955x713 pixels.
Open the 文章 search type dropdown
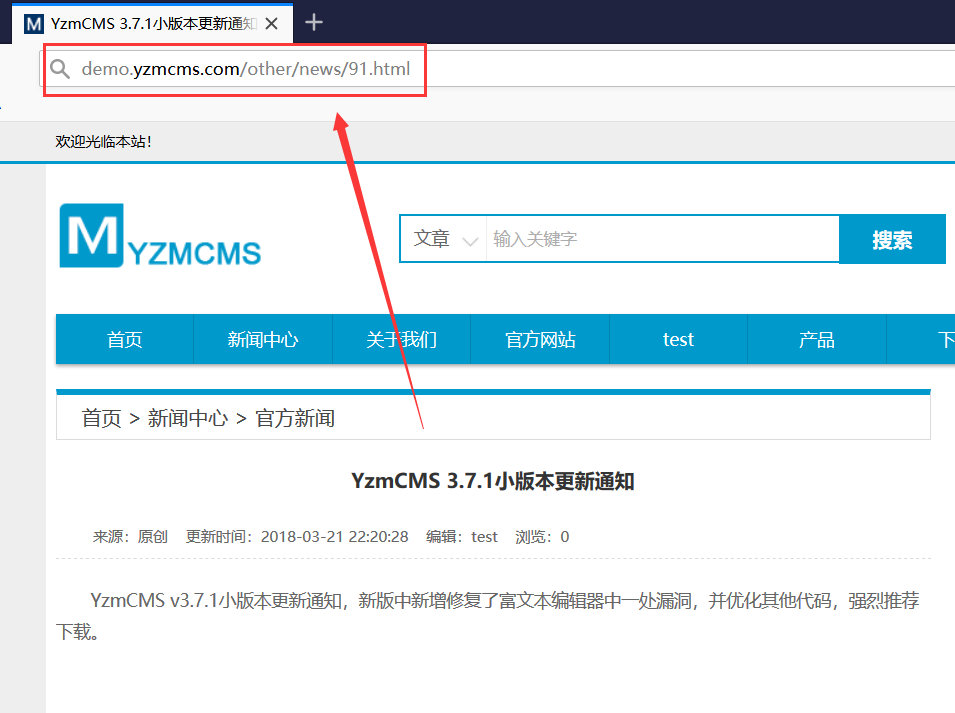(444, 239)
